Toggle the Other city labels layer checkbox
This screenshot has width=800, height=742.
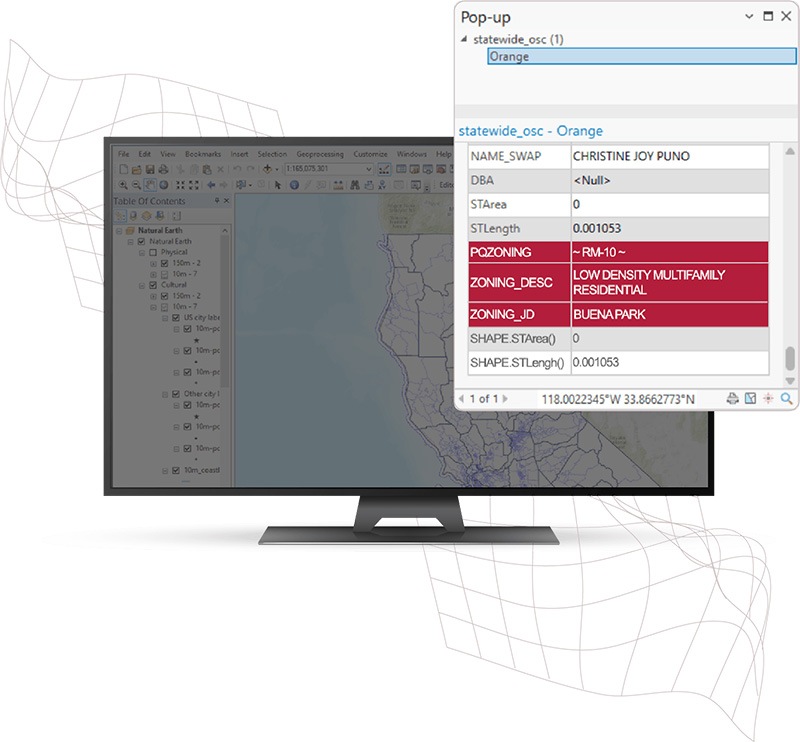[x=176, y=394]
